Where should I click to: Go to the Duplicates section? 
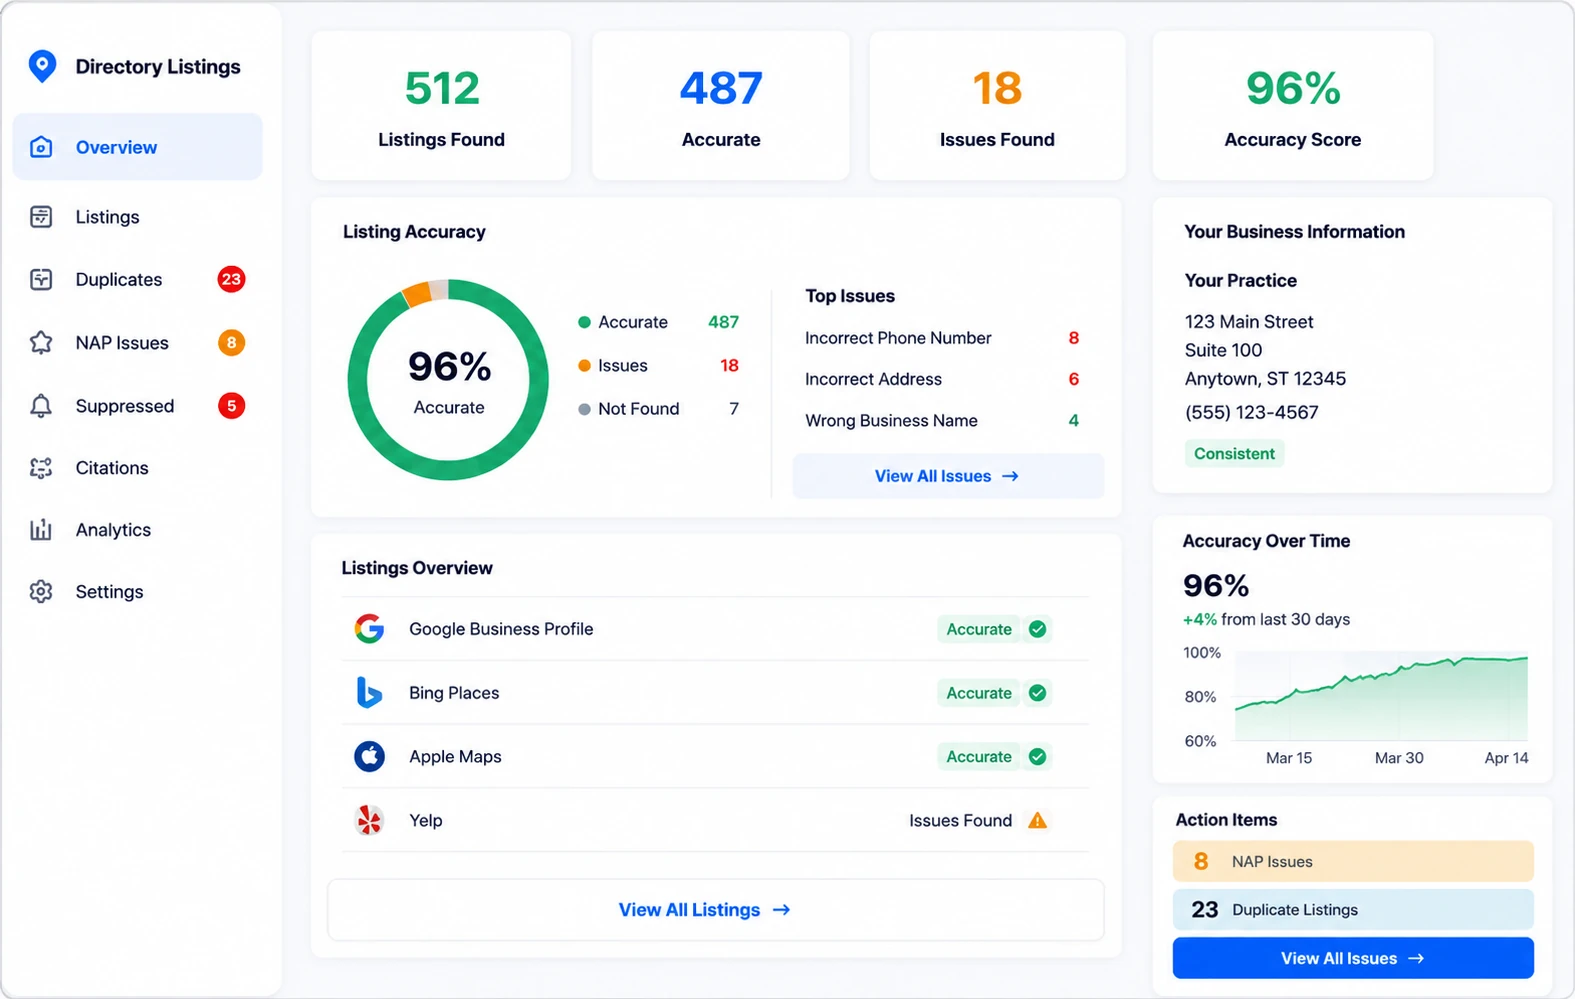coord(138,279)
